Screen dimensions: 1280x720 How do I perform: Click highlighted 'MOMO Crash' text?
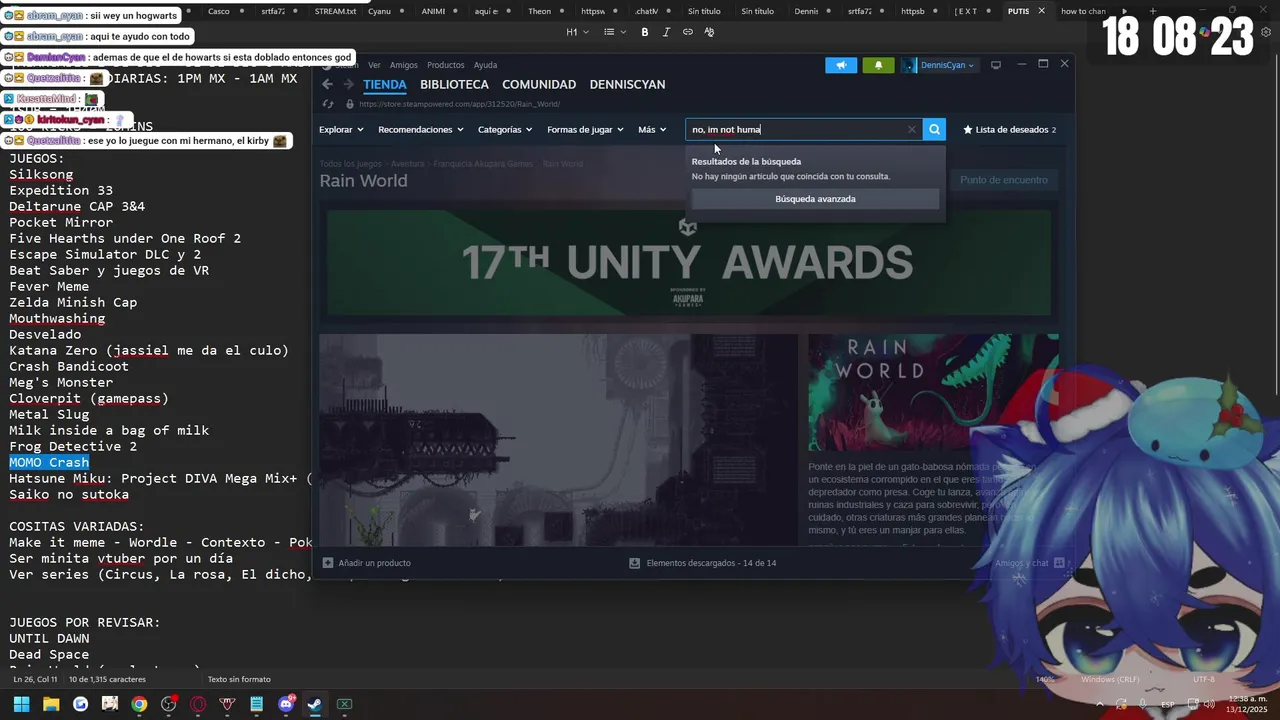coord(49,463)
